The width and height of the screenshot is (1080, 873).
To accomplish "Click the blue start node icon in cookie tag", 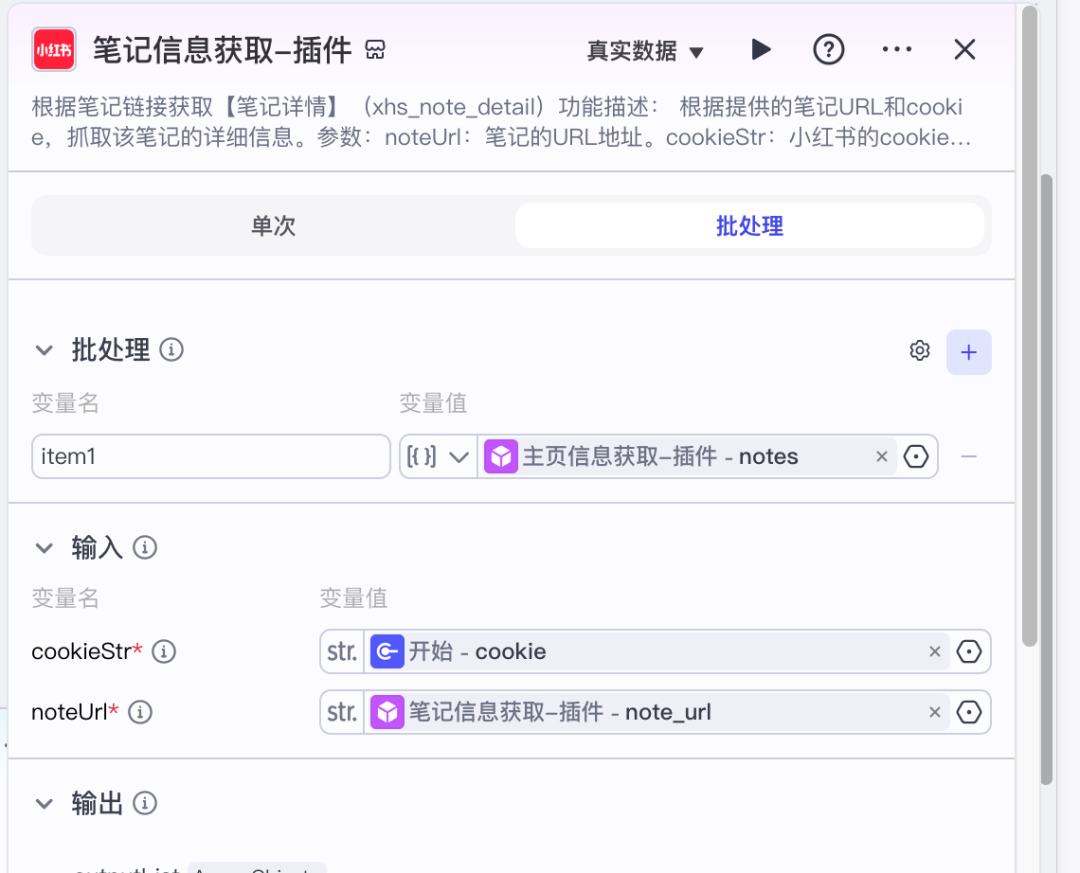I will pos(387,651).
